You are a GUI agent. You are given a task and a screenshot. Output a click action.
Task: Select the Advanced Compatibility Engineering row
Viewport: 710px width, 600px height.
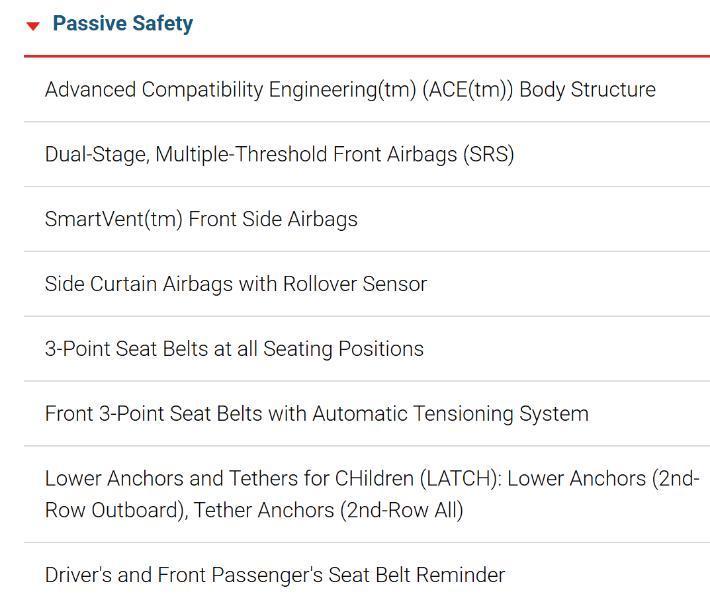coord(350,90)
